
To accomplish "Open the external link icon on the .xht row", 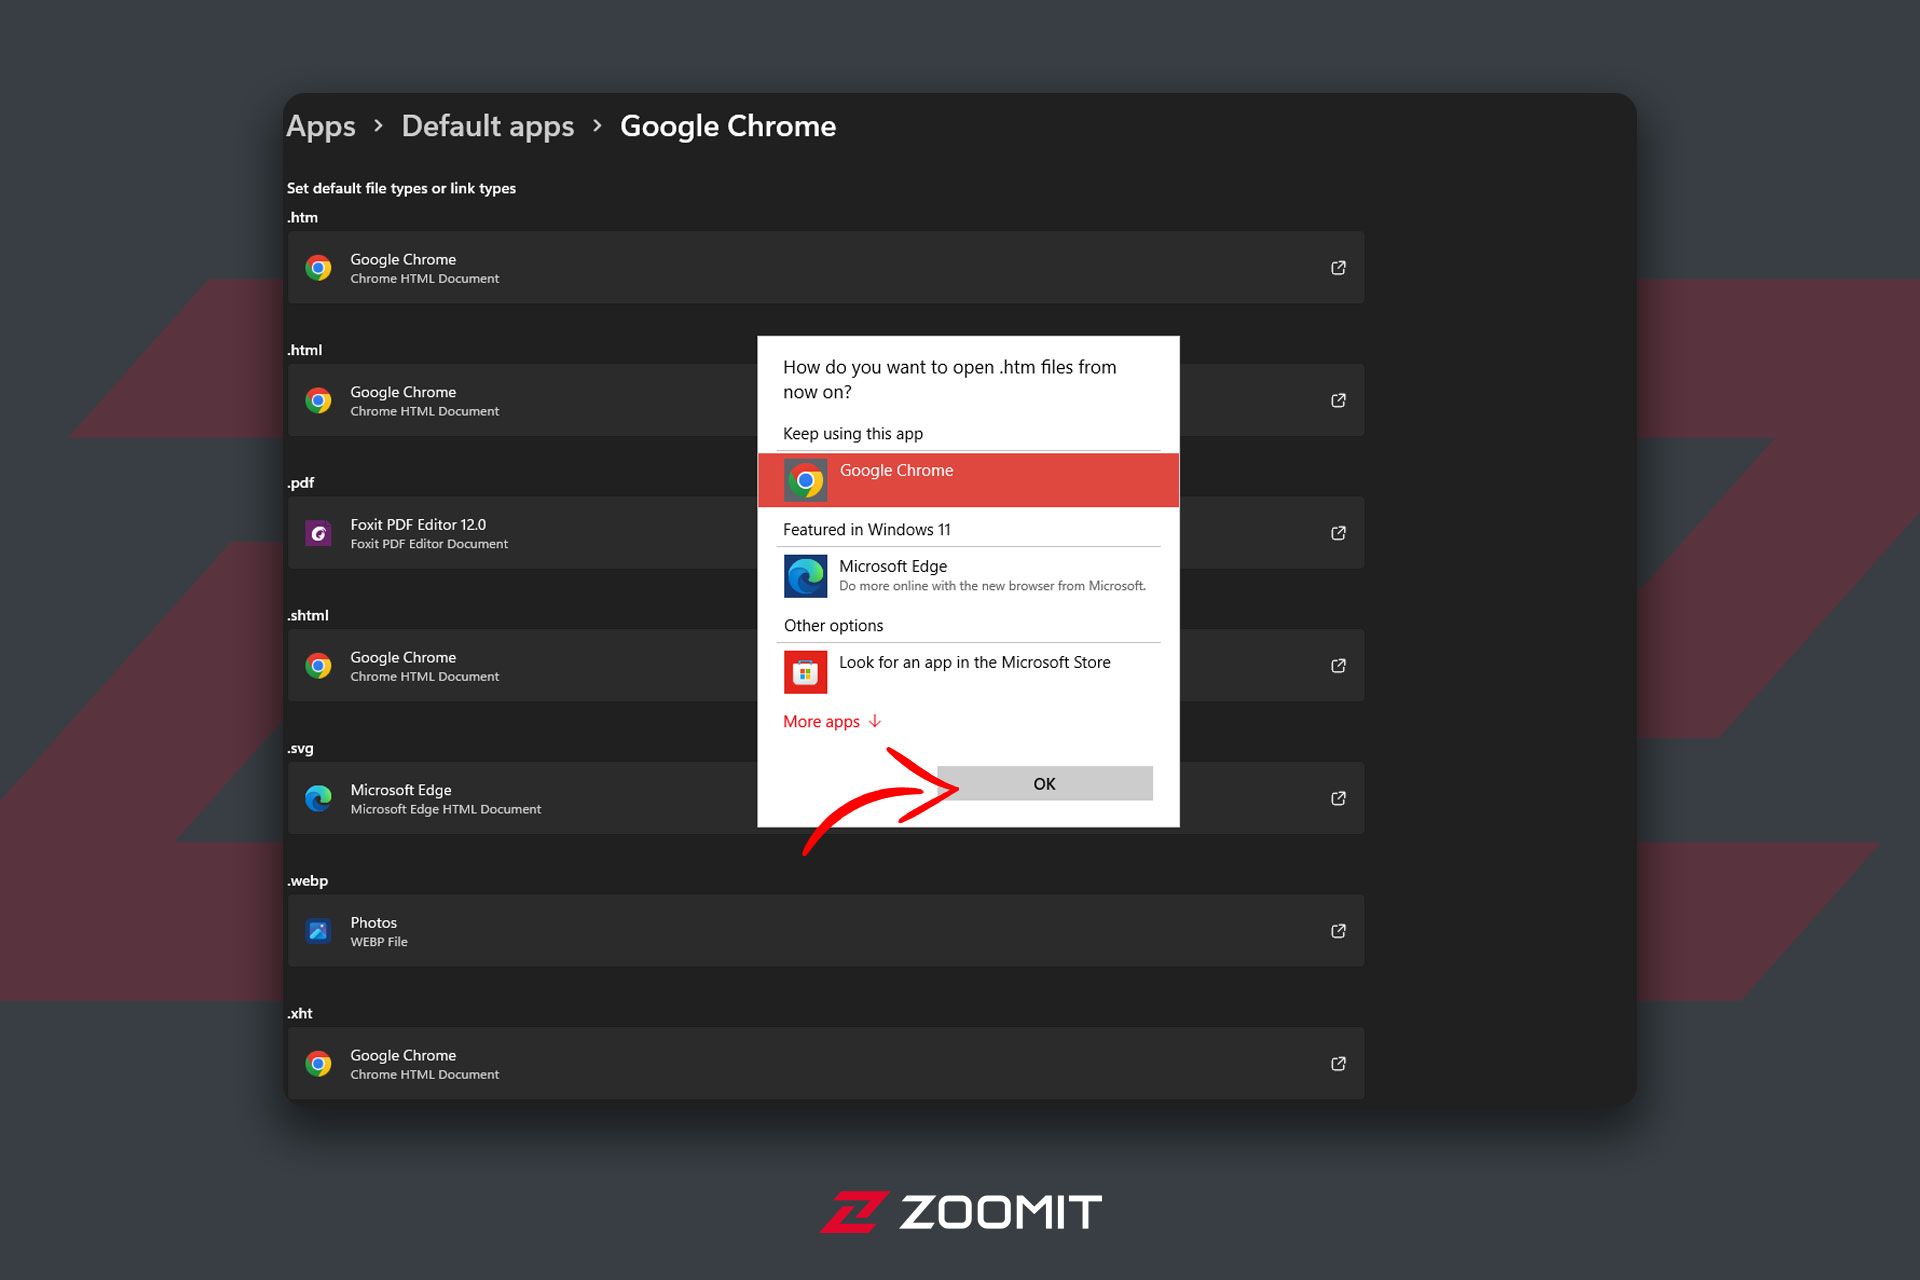I will point(1338,1064).
